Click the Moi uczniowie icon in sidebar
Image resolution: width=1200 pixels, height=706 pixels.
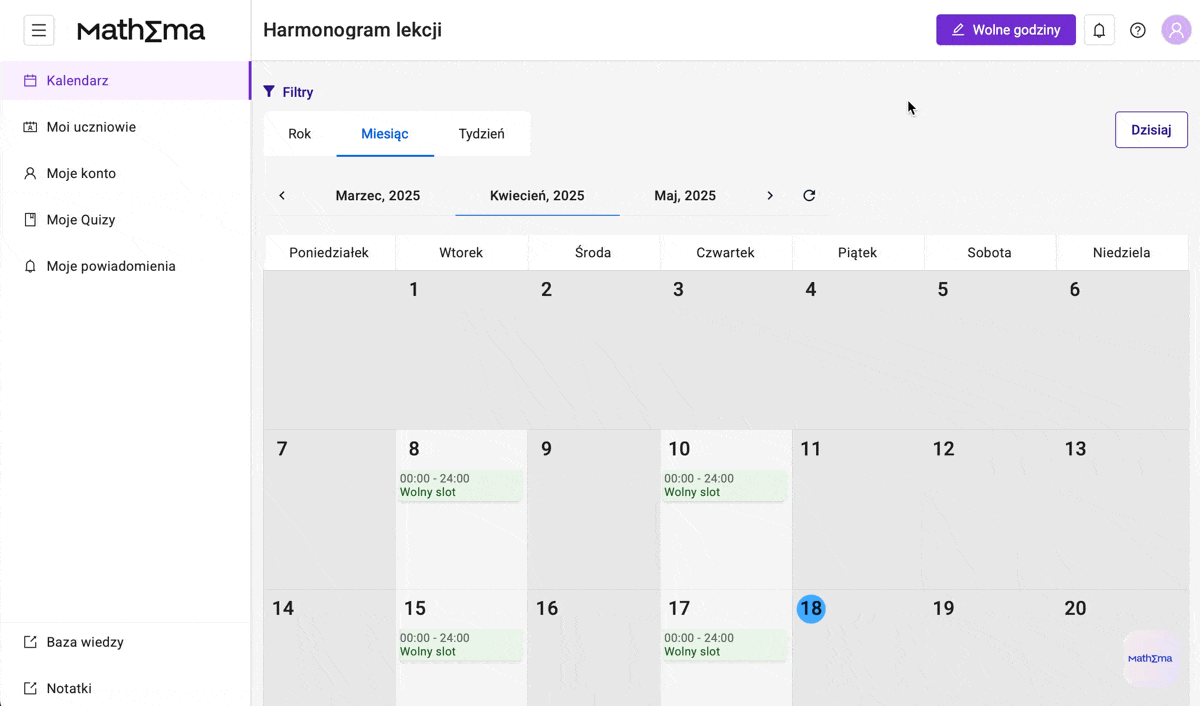[30, 127]
